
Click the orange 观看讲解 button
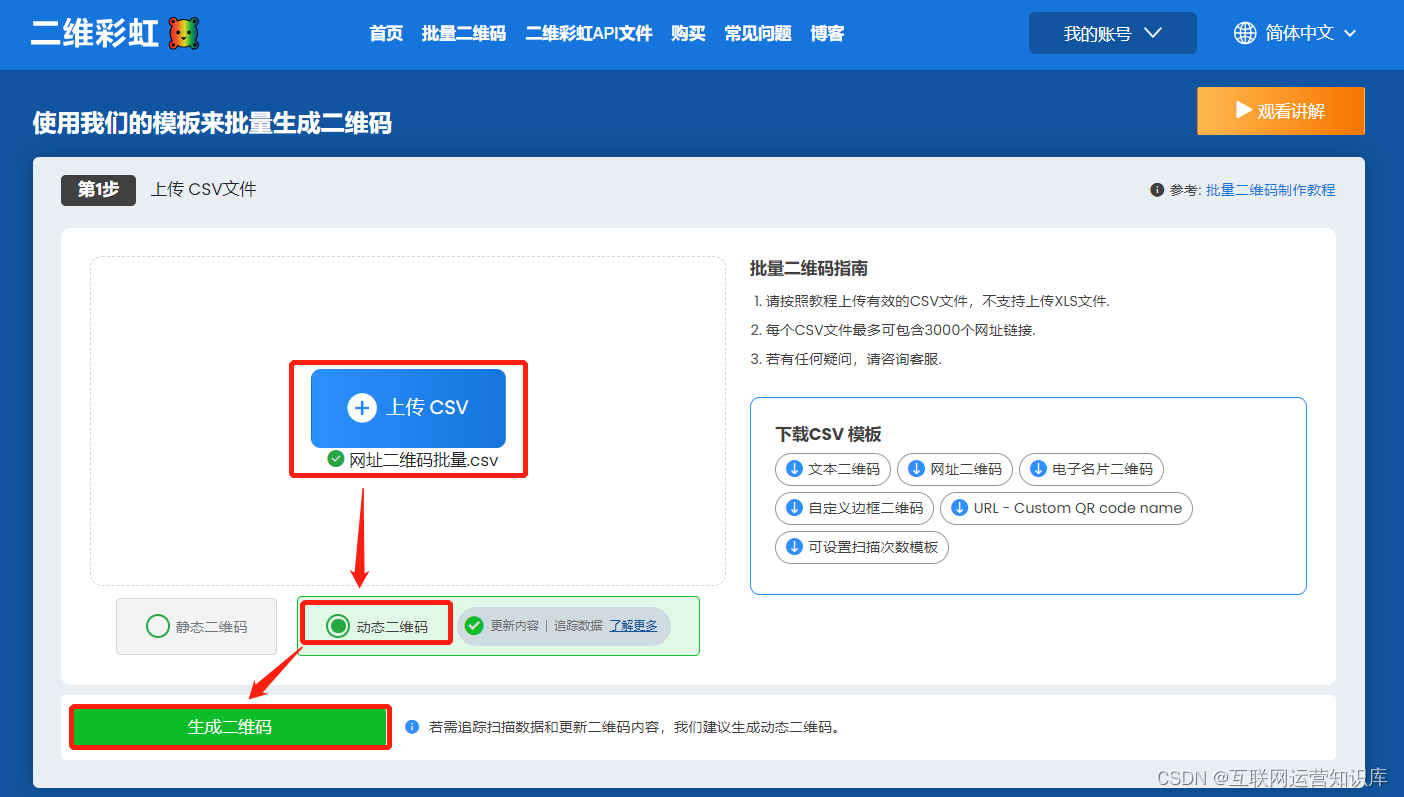[x=1281, y=111]
